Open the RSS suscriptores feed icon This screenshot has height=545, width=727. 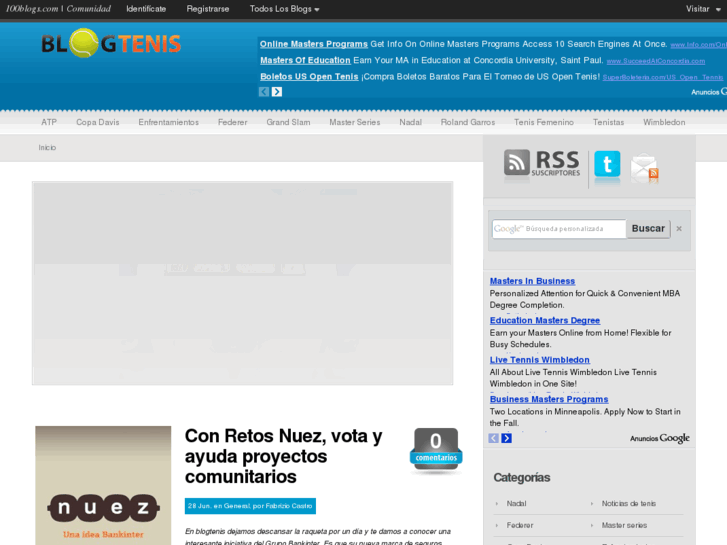coord(542,163)
